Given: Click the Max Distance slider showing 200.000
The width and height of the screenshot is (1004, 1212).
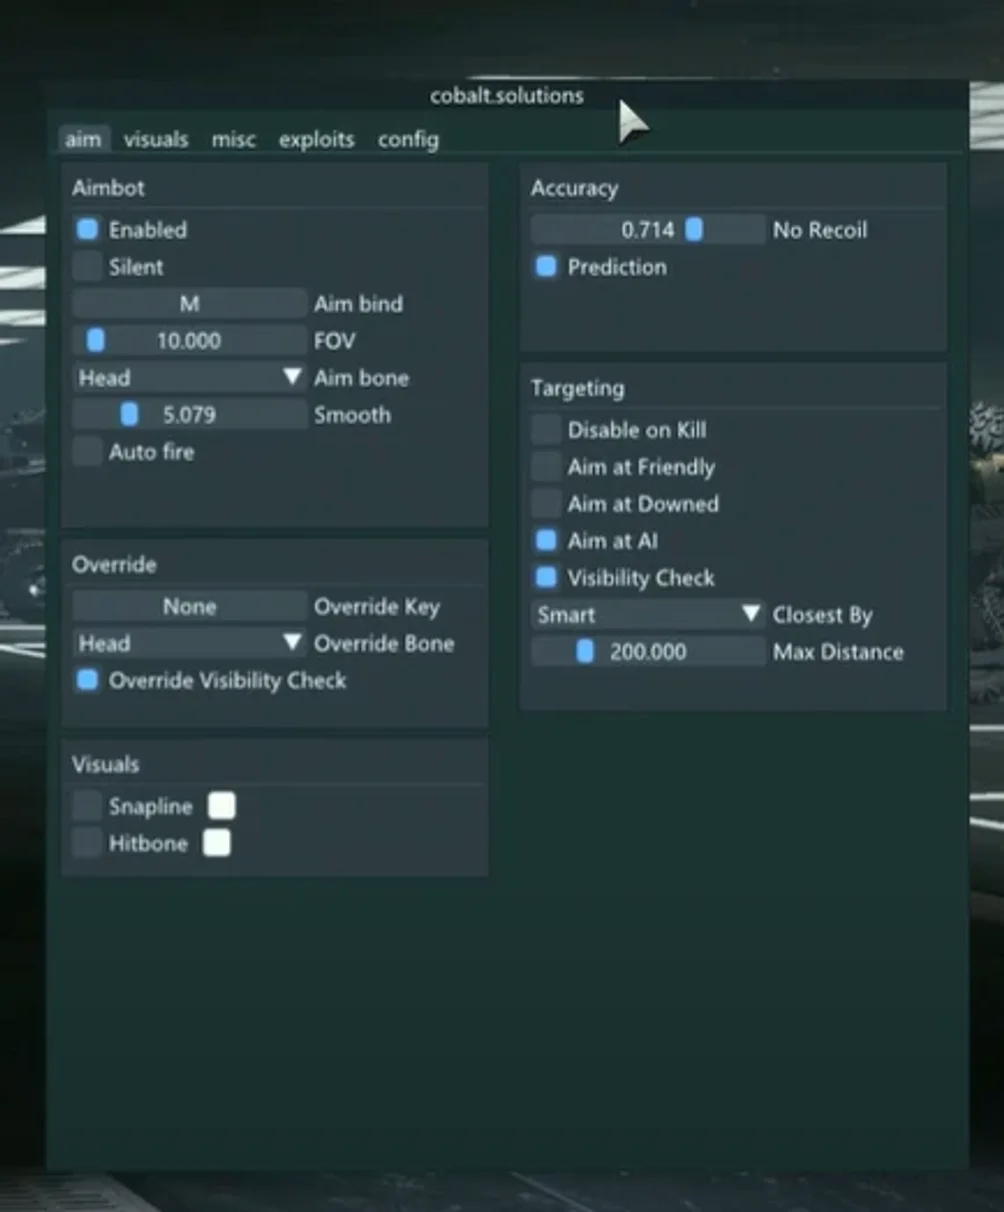Looking at the screenshot, I should pos(648,651).
